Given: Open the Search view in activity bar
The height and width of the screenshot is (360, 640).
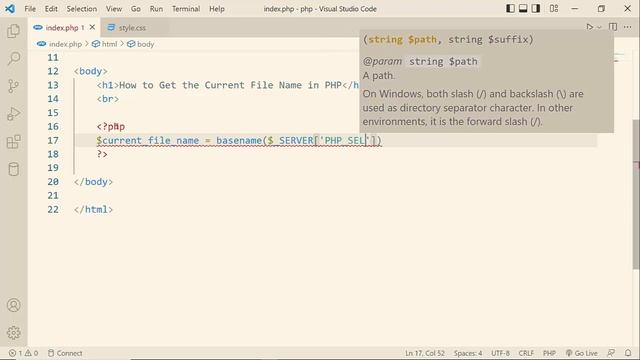Looking at the screenshot, I should coord(13,58).
